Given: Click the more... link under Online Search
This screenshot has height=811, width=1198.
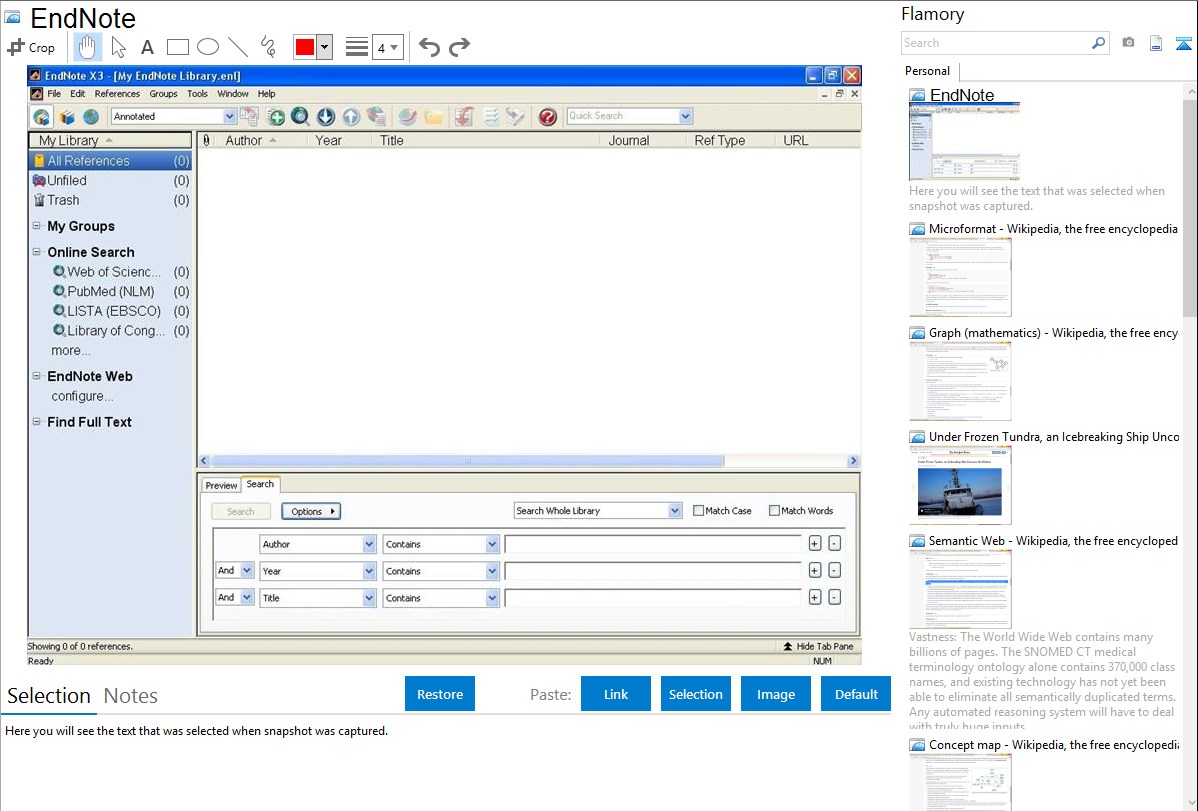Looking at the screenshot, I should (70, 350).
